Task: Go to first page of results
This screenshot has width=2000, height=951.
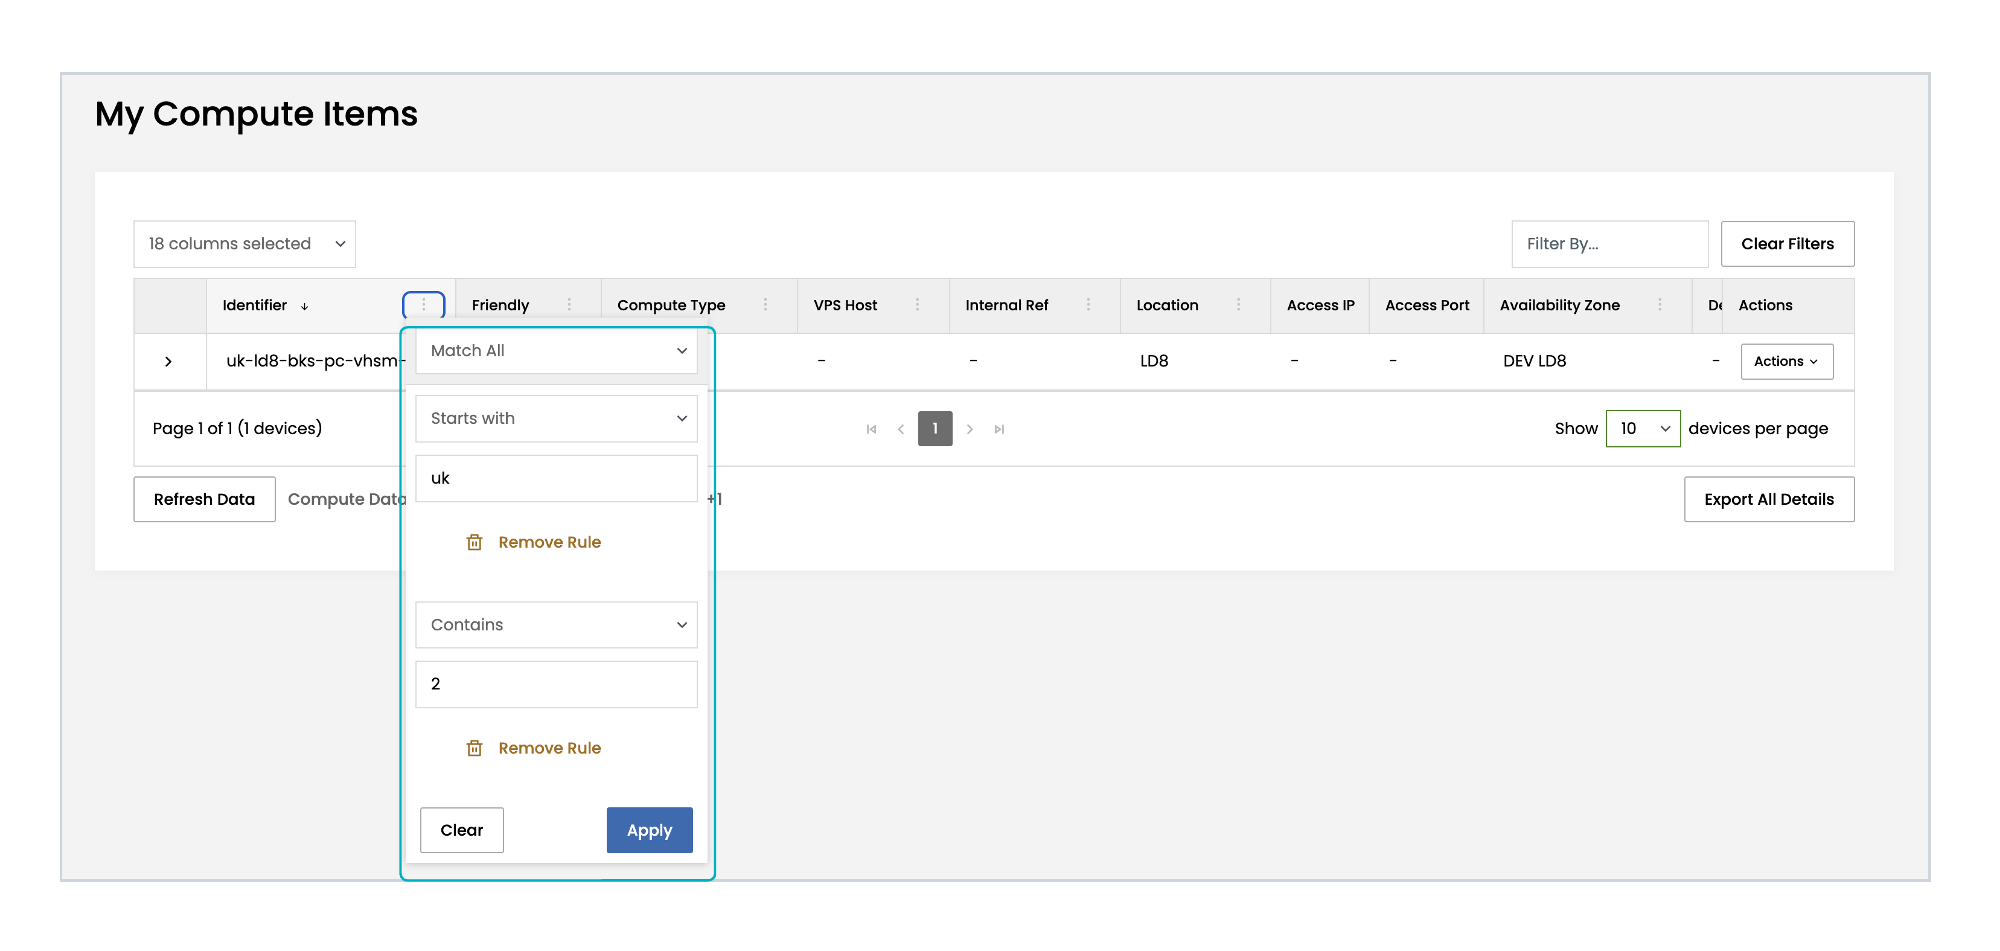Action: click(871, 429)
